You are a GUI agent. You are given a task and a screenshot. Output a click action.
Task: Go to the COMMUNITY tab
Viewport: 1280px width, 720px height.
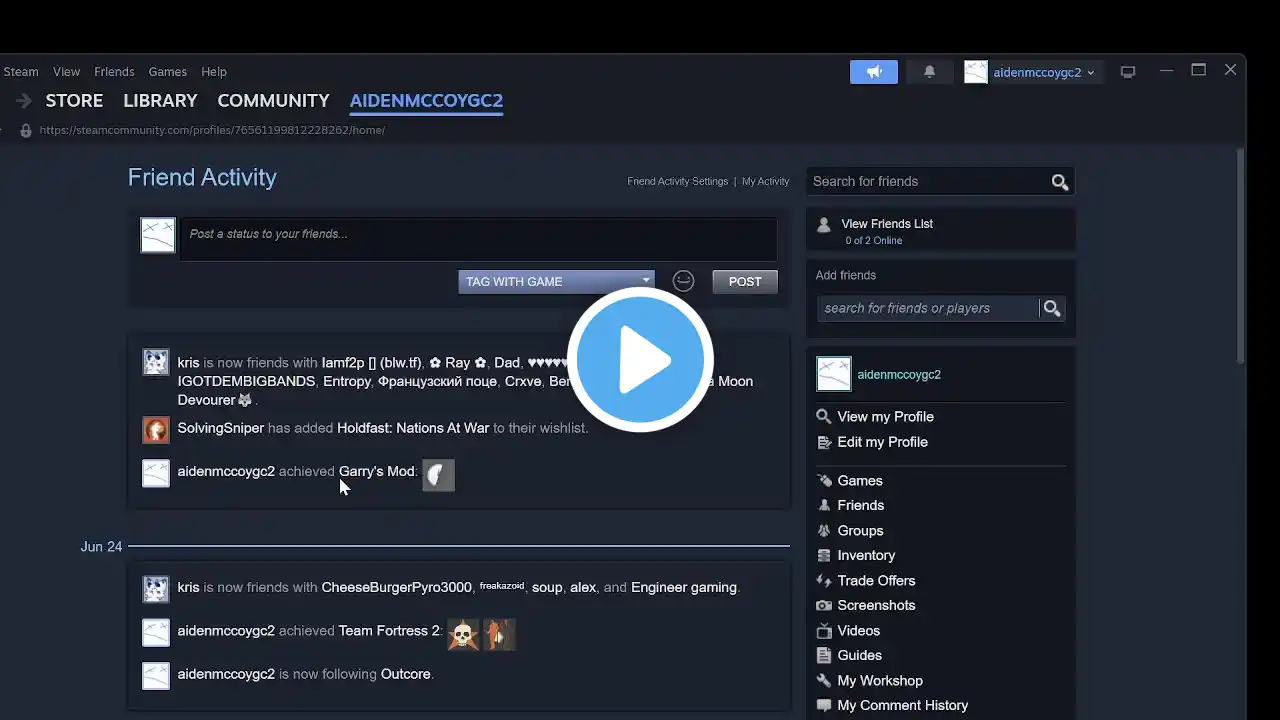[x=273, y=101]
